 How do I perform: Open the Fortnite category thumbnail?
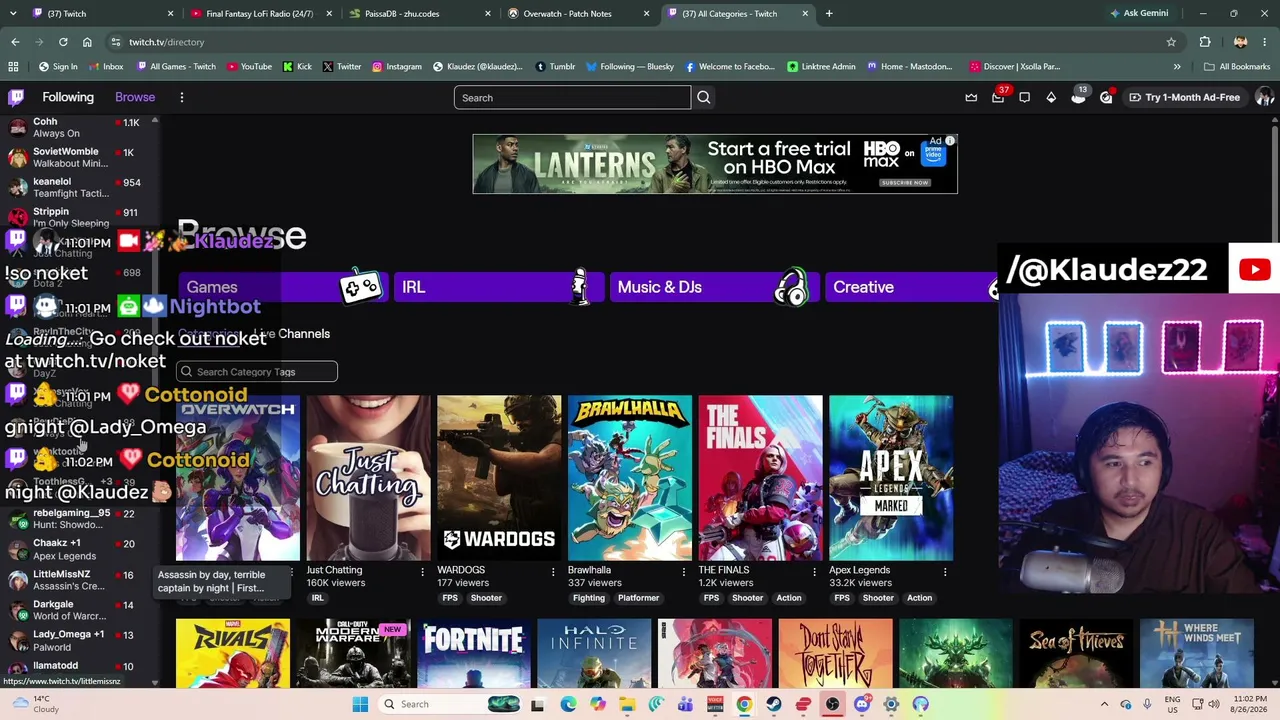point(473,654)
